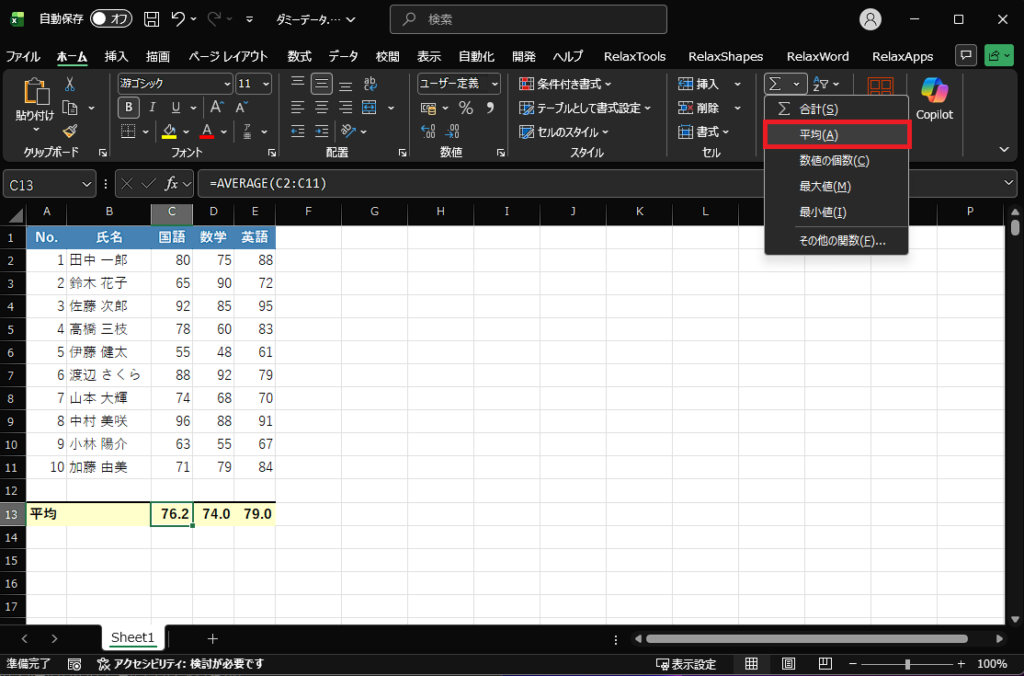Toggle Italic formatting
This screenshot has height=676, width=1024.
click(x=152, y=108)
